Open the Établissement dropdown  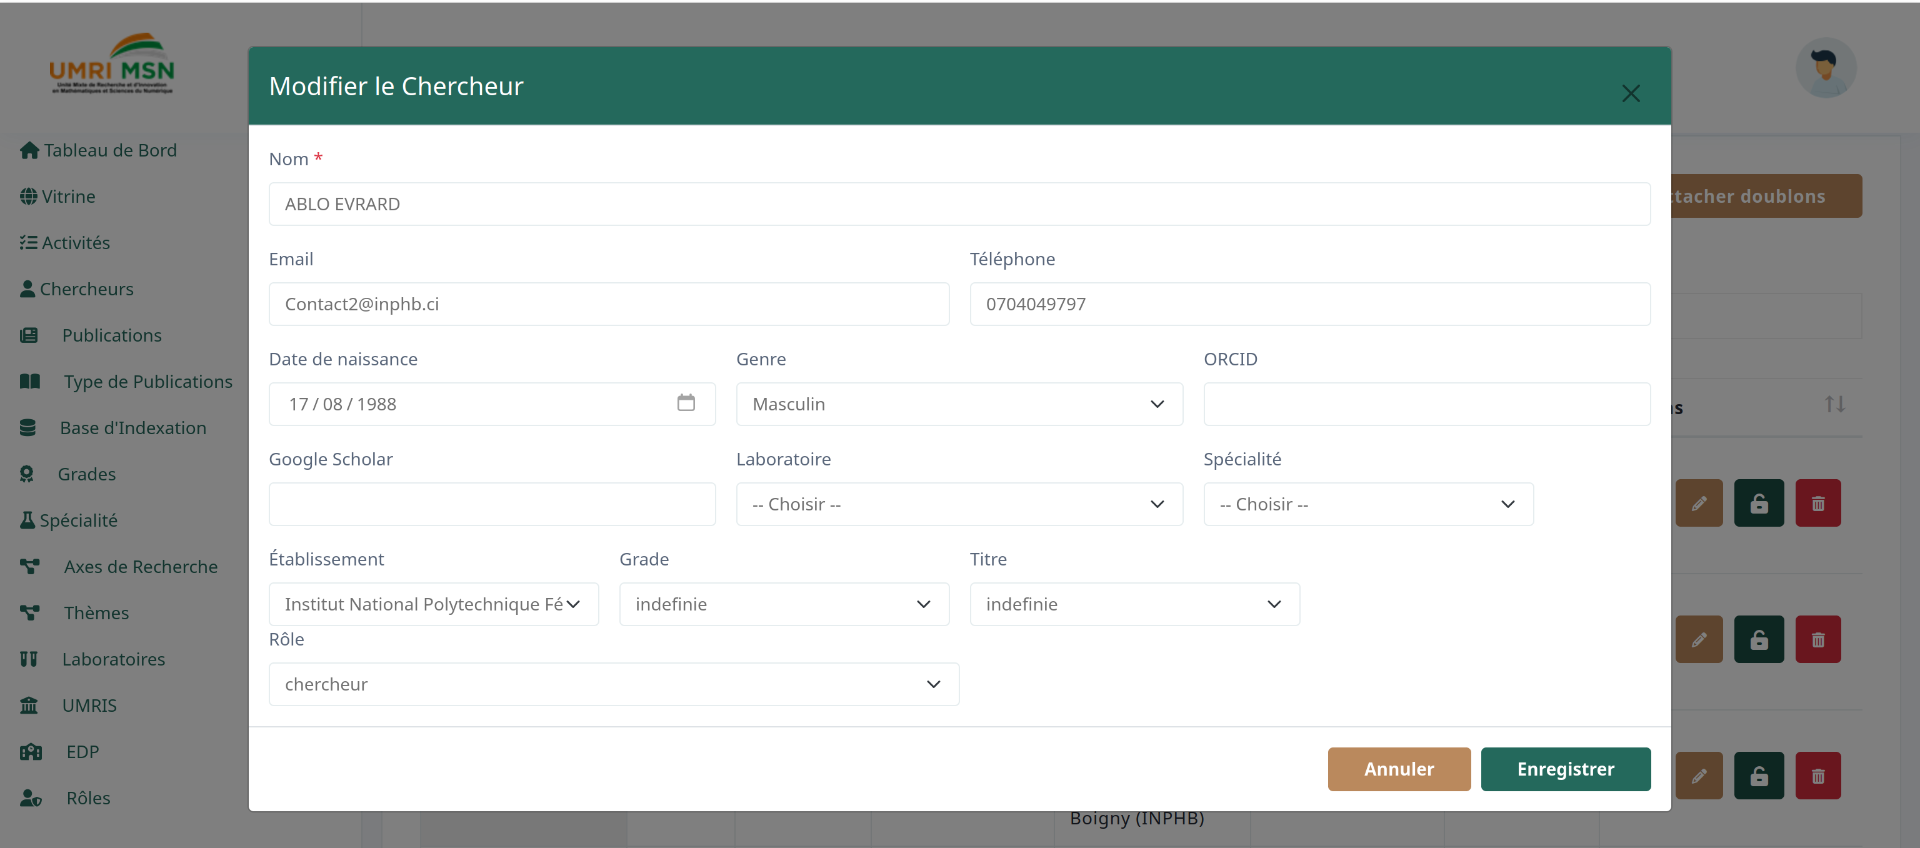434,604
